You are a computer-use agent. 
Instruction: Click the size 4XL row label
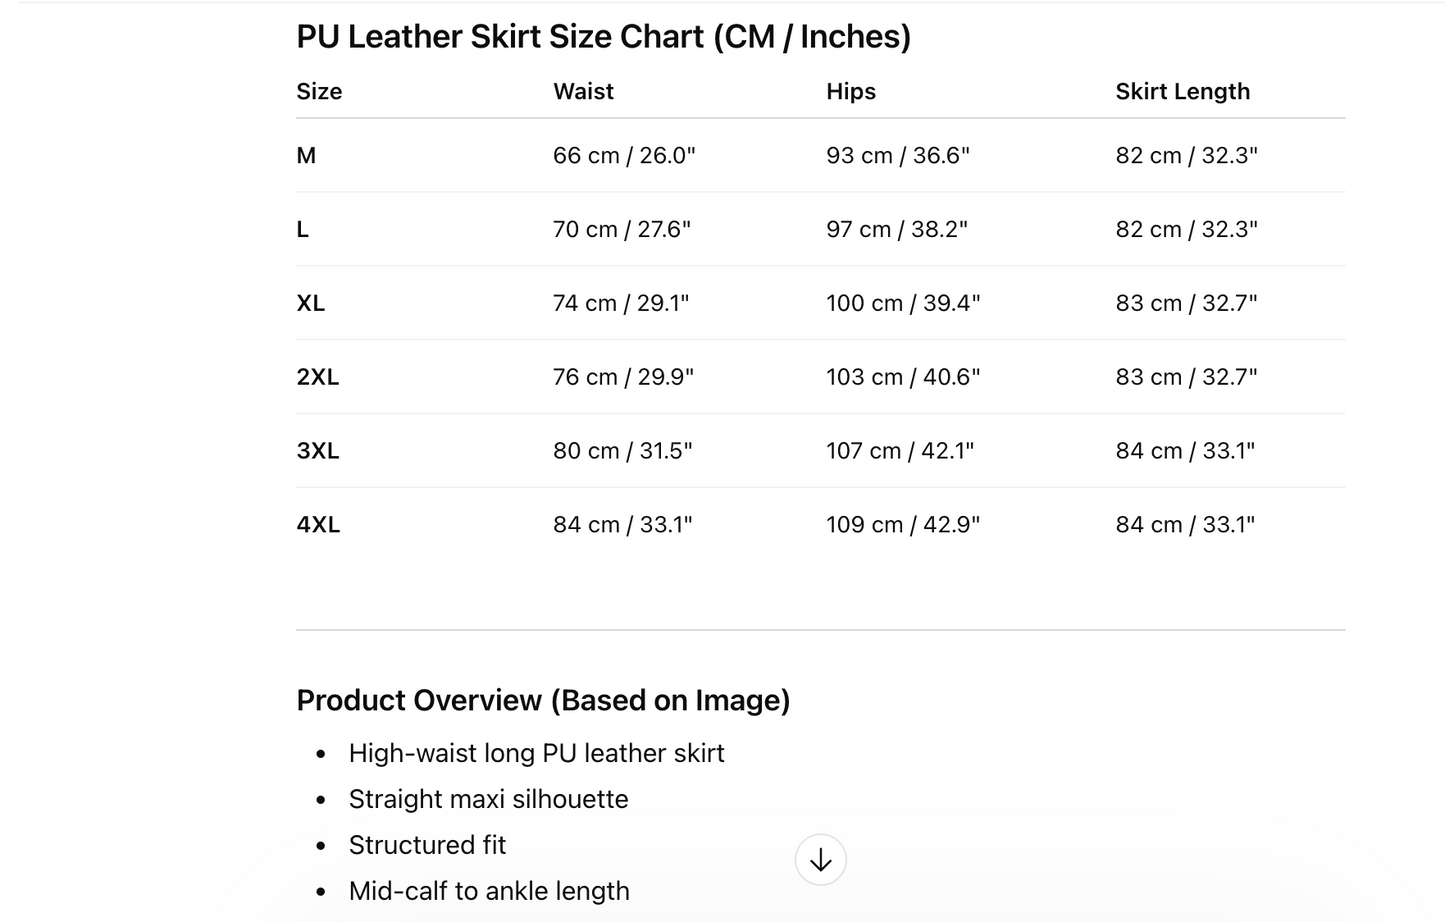(x=318, y=523)
